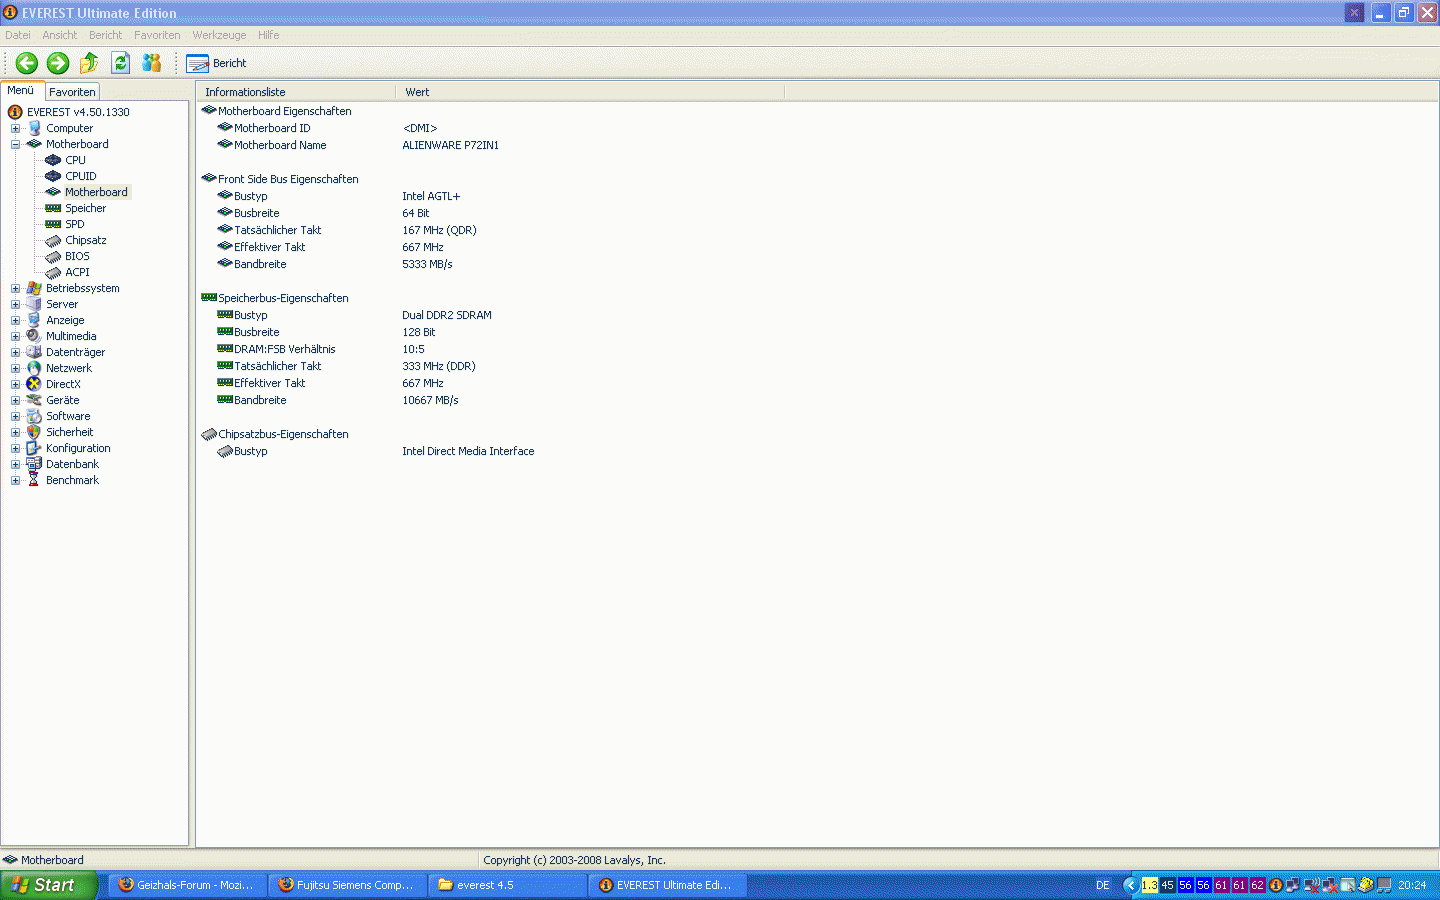Select the CPUID item in tree
Screen dimensions: 1440x900
[80, 176]
